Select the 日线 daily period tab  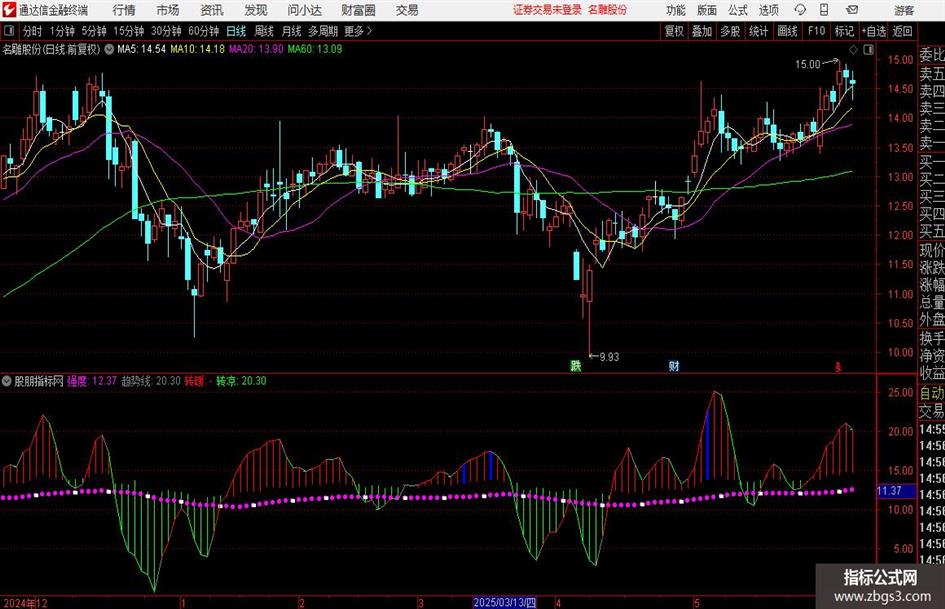point(236,31)
